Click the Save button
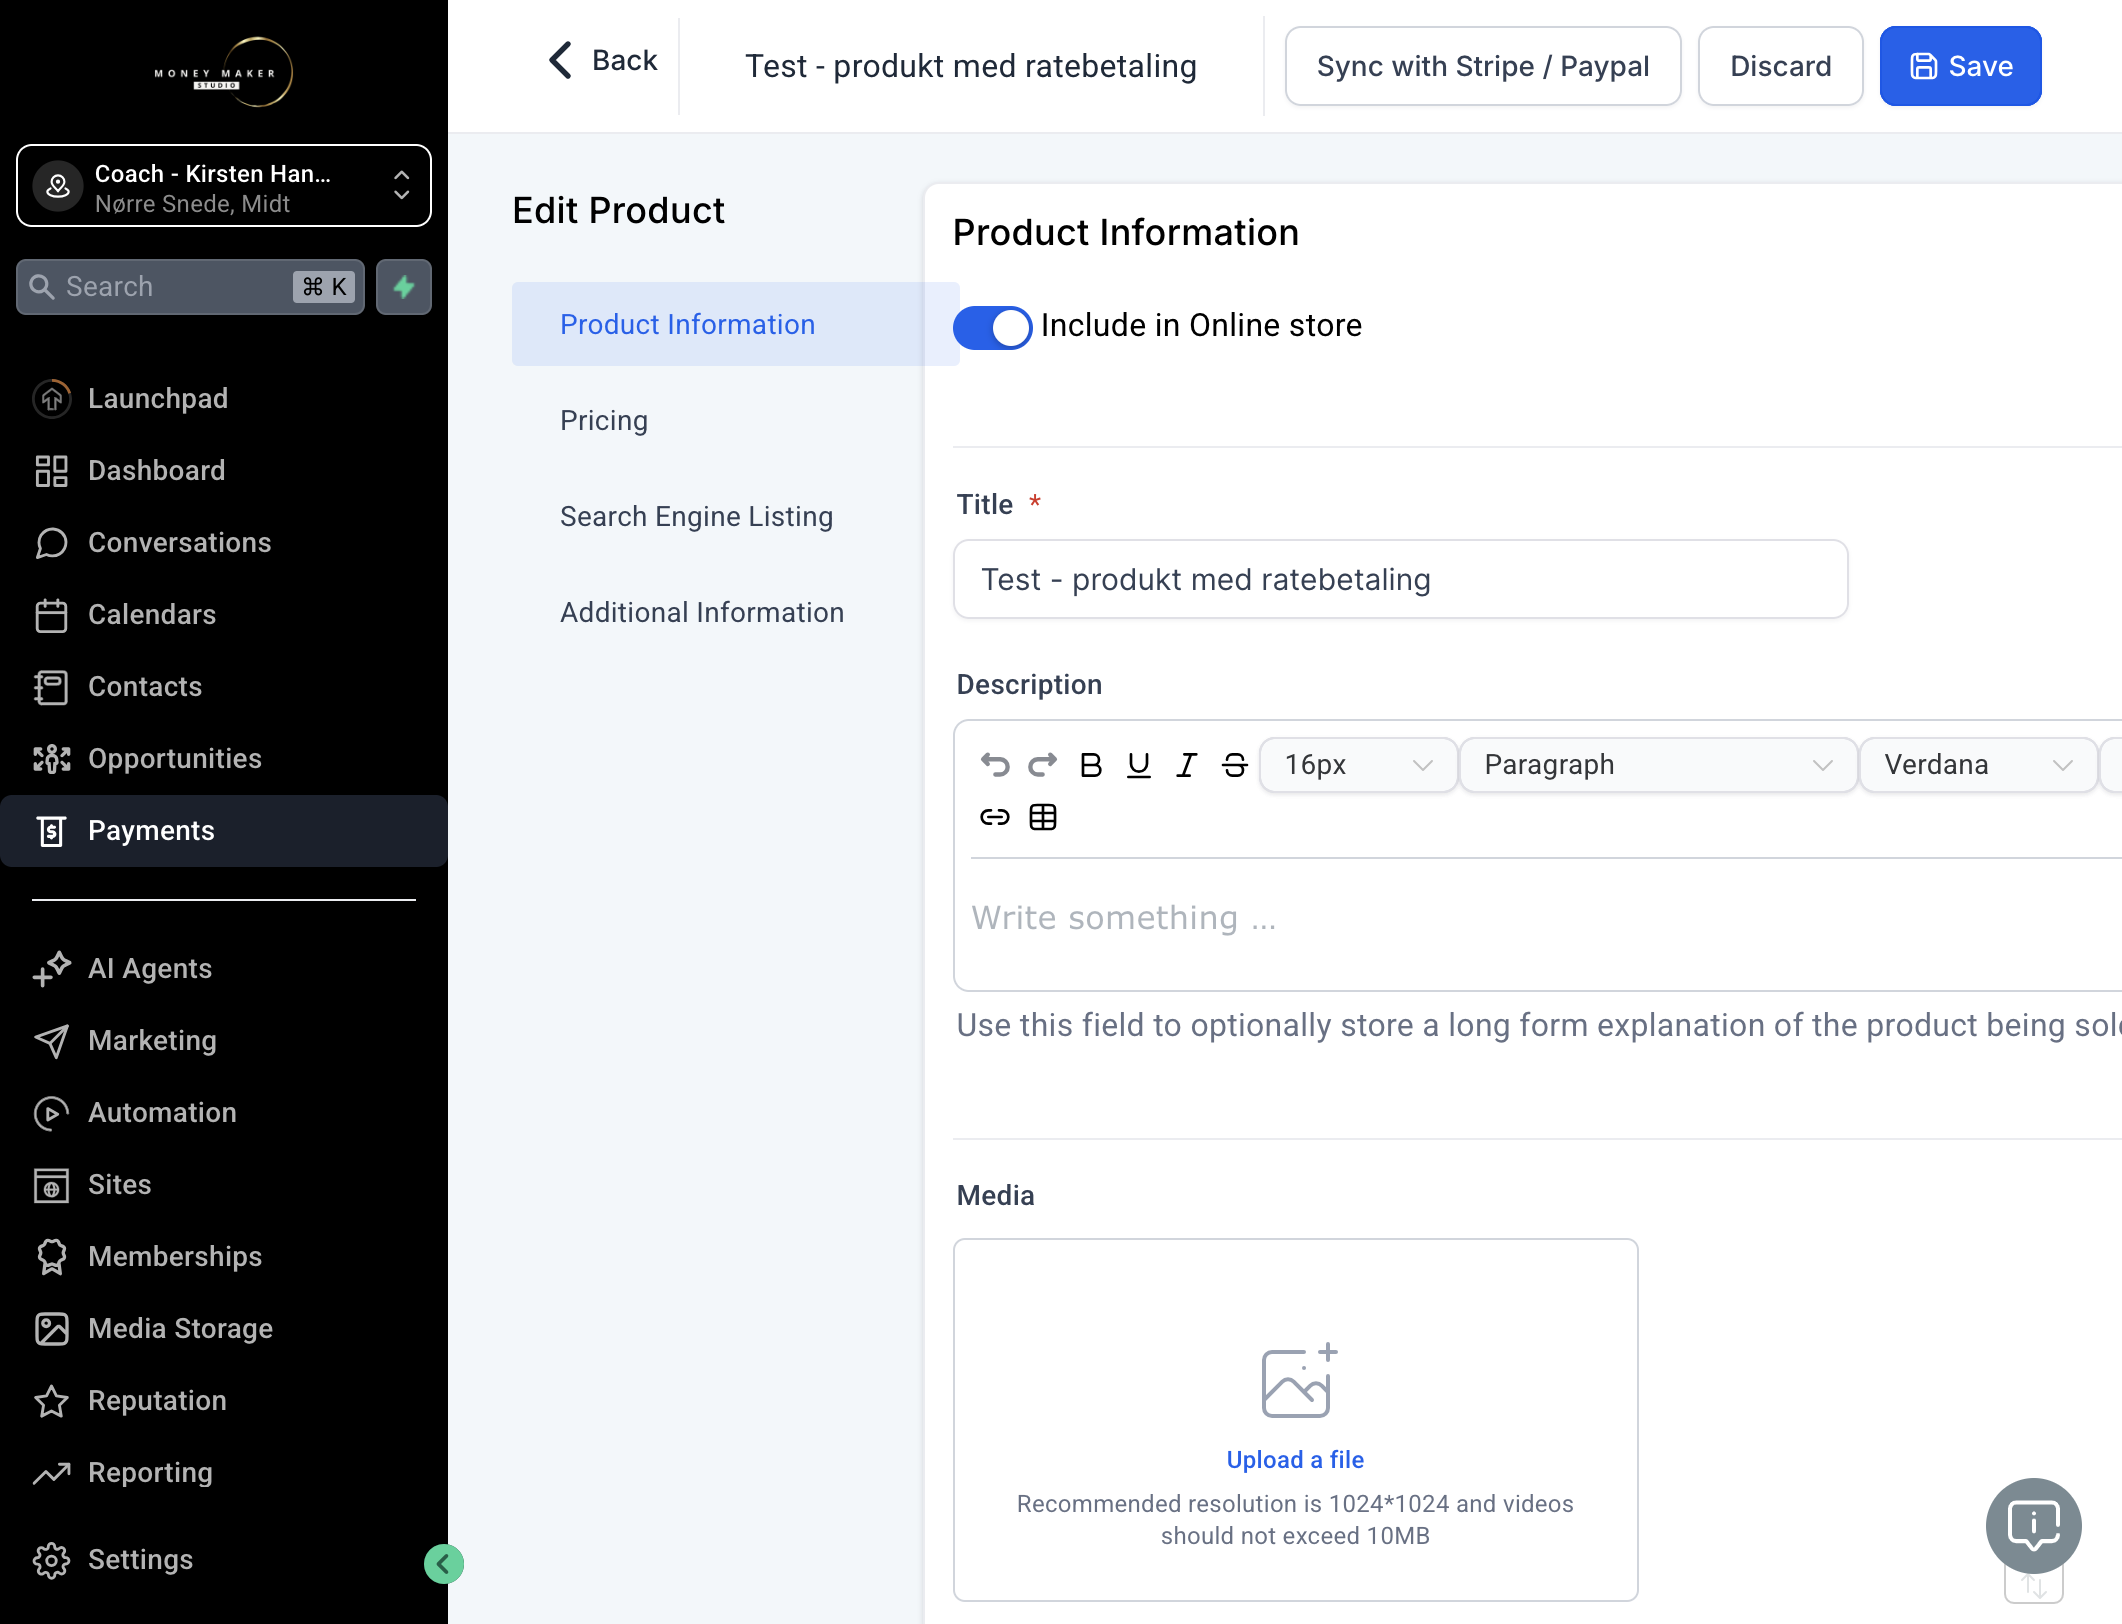Image resolution: width=2122 pixels, height=1624 pixels. [x=1960, y=66]
